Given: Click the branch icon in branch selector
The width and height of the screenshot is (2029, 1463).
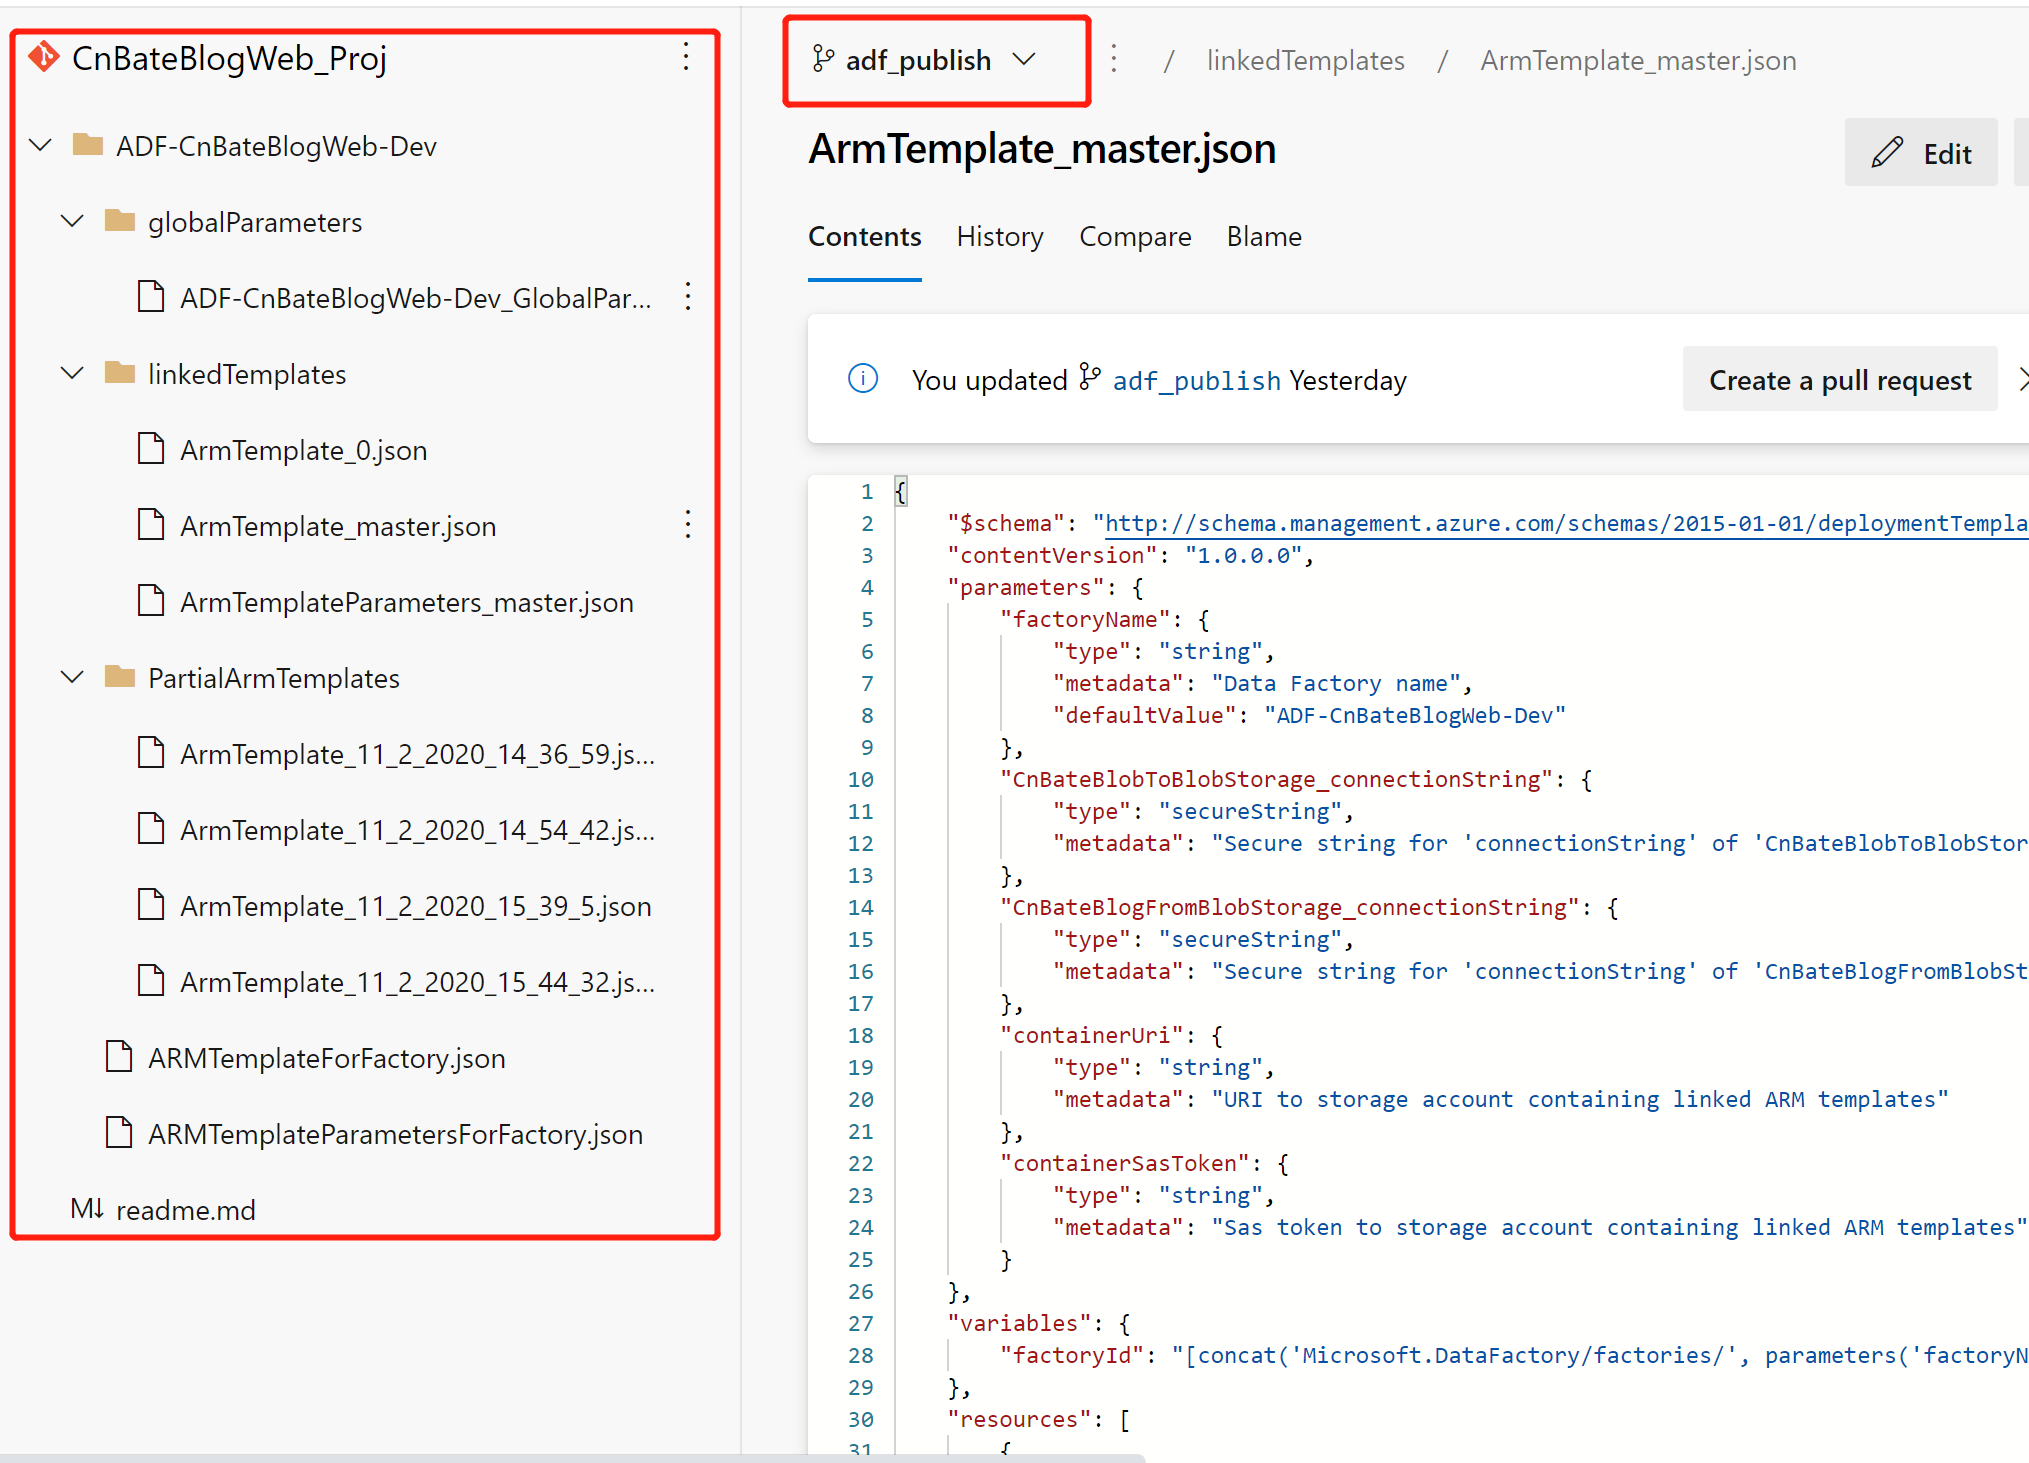Looking at the screenshot, I should [x=823, y=60].
